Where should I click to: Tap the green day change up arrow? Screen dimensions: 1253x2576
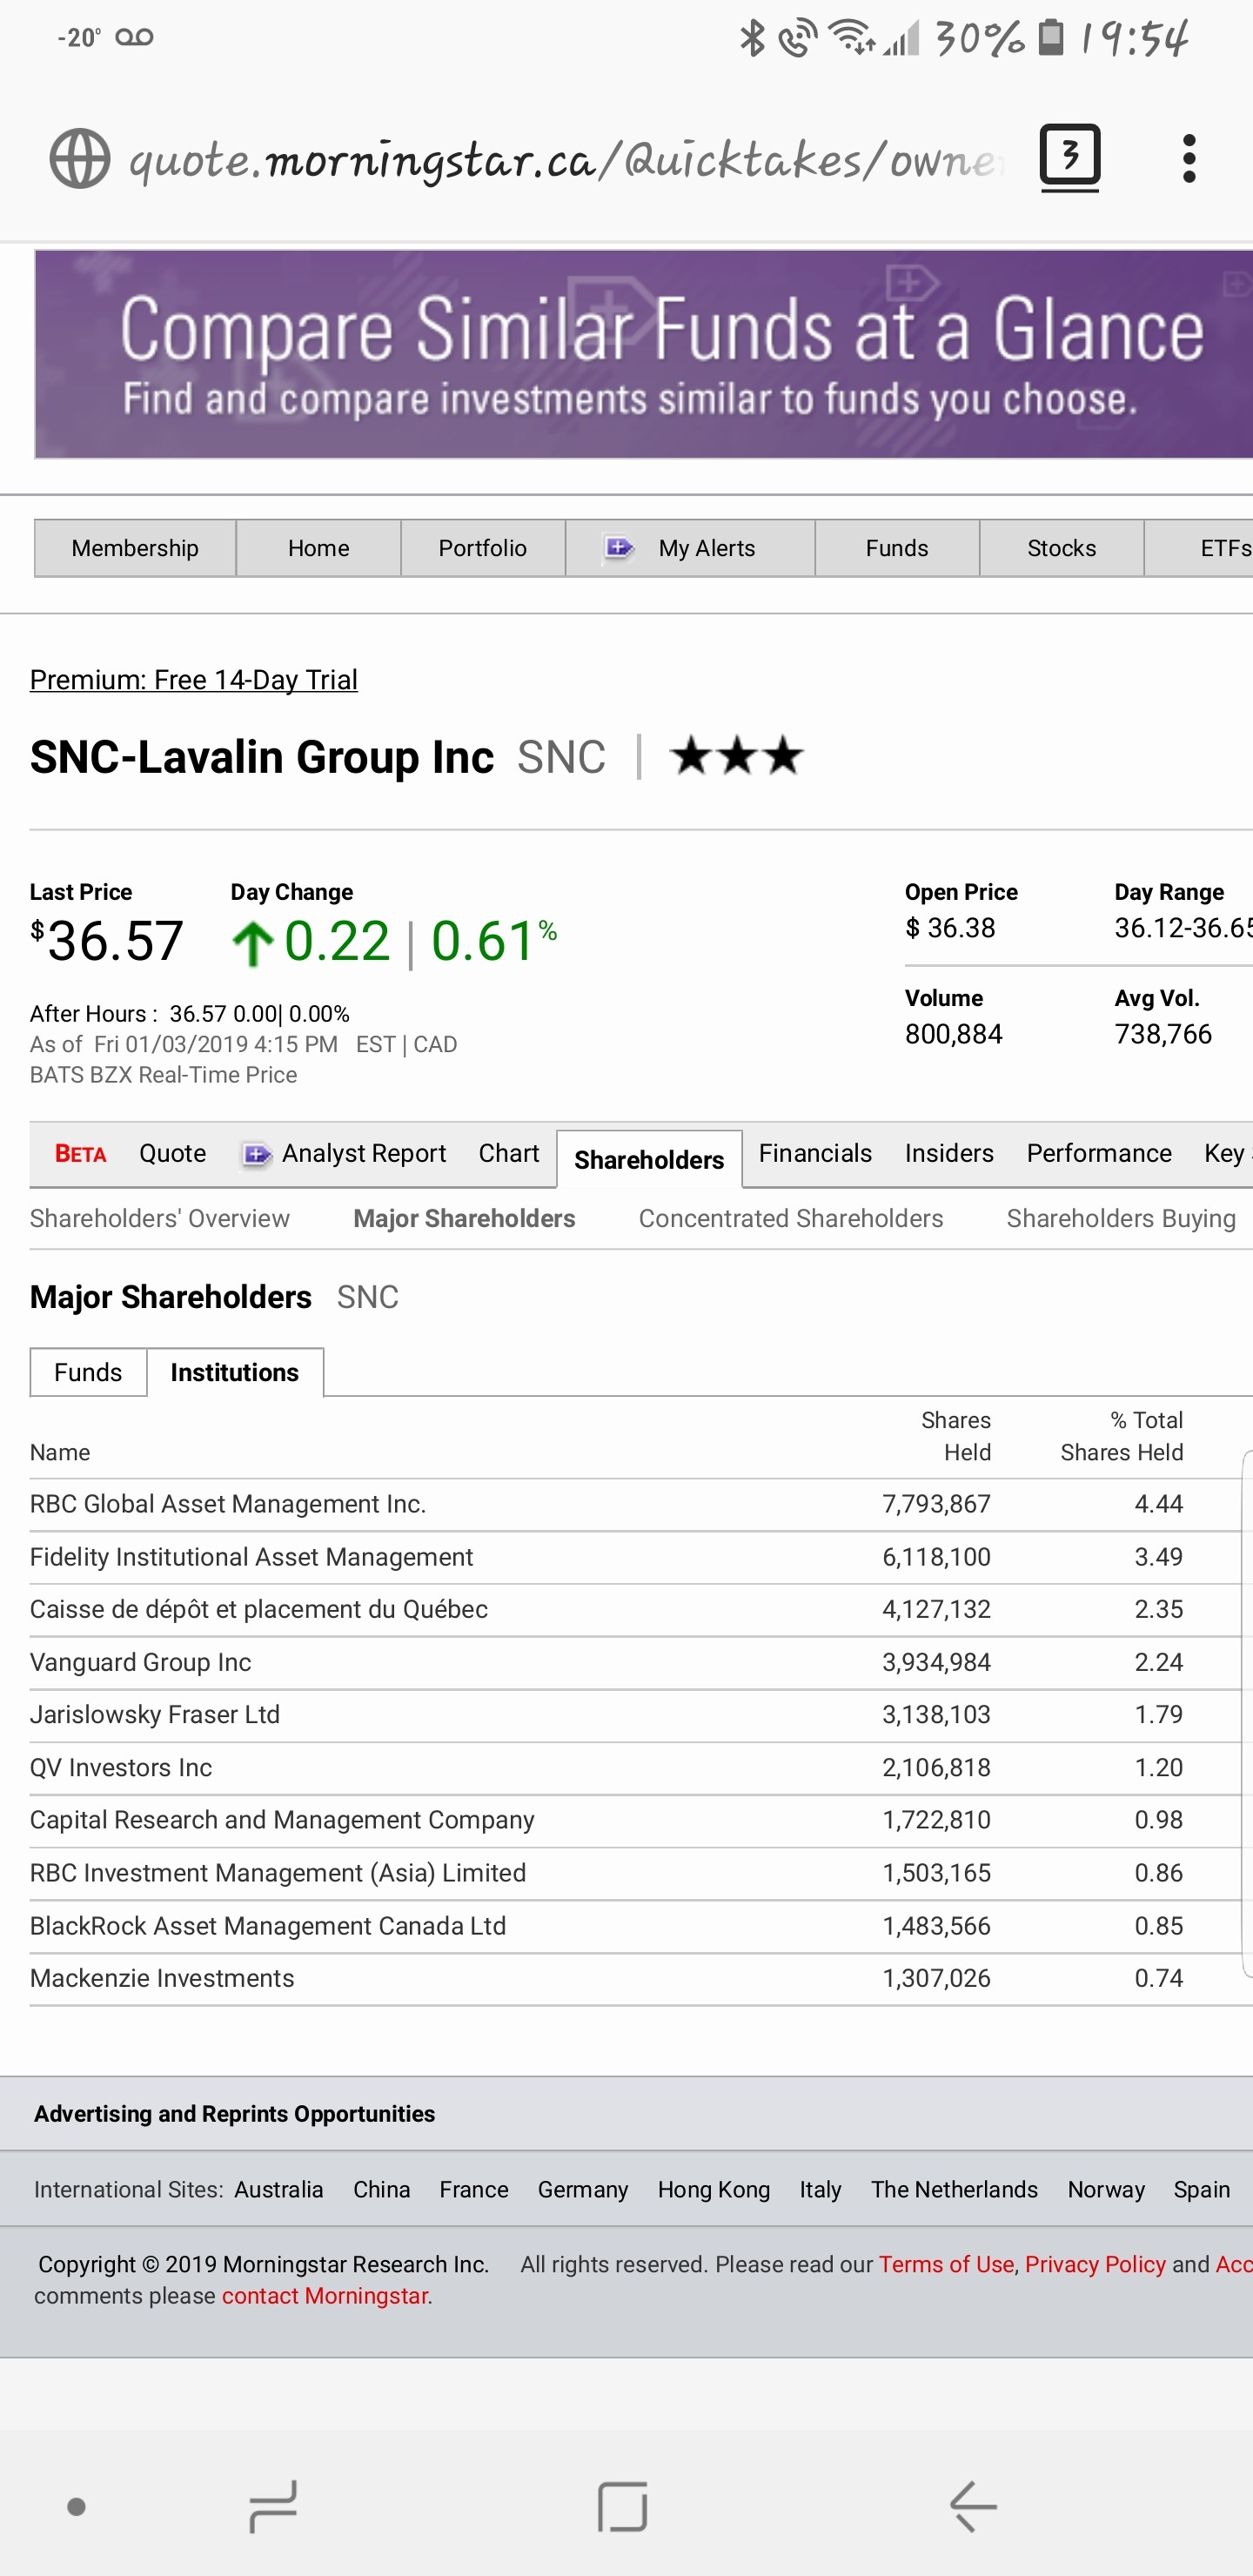(252, 943)
